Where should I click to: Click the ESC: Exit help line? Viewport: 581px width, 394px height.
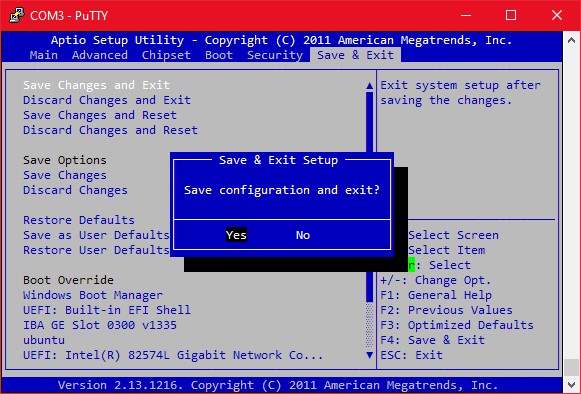pyautogui.click(x=412, y=355)
